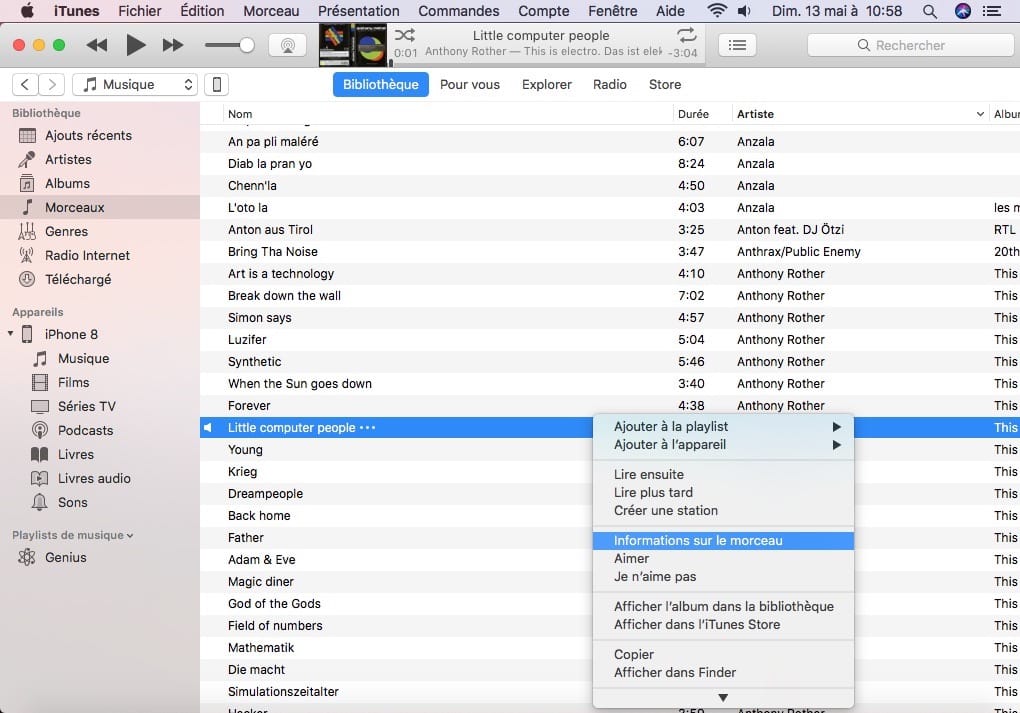Click the back navigation arrow button

[26, 85]
